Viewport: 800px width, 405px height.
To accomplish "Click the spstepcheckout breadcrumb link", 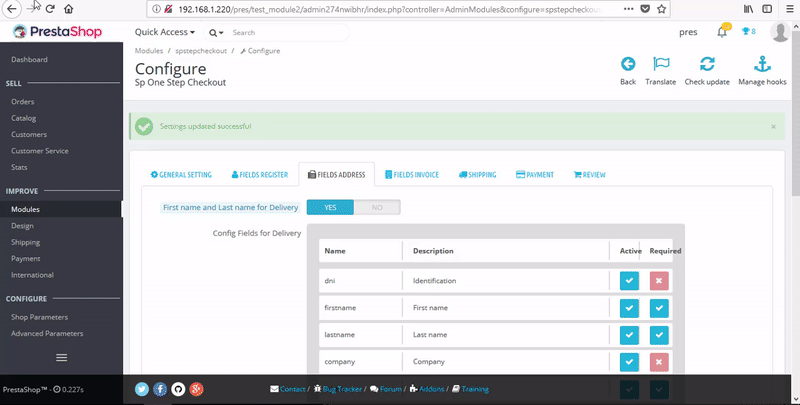I will (x=201, y=51).
